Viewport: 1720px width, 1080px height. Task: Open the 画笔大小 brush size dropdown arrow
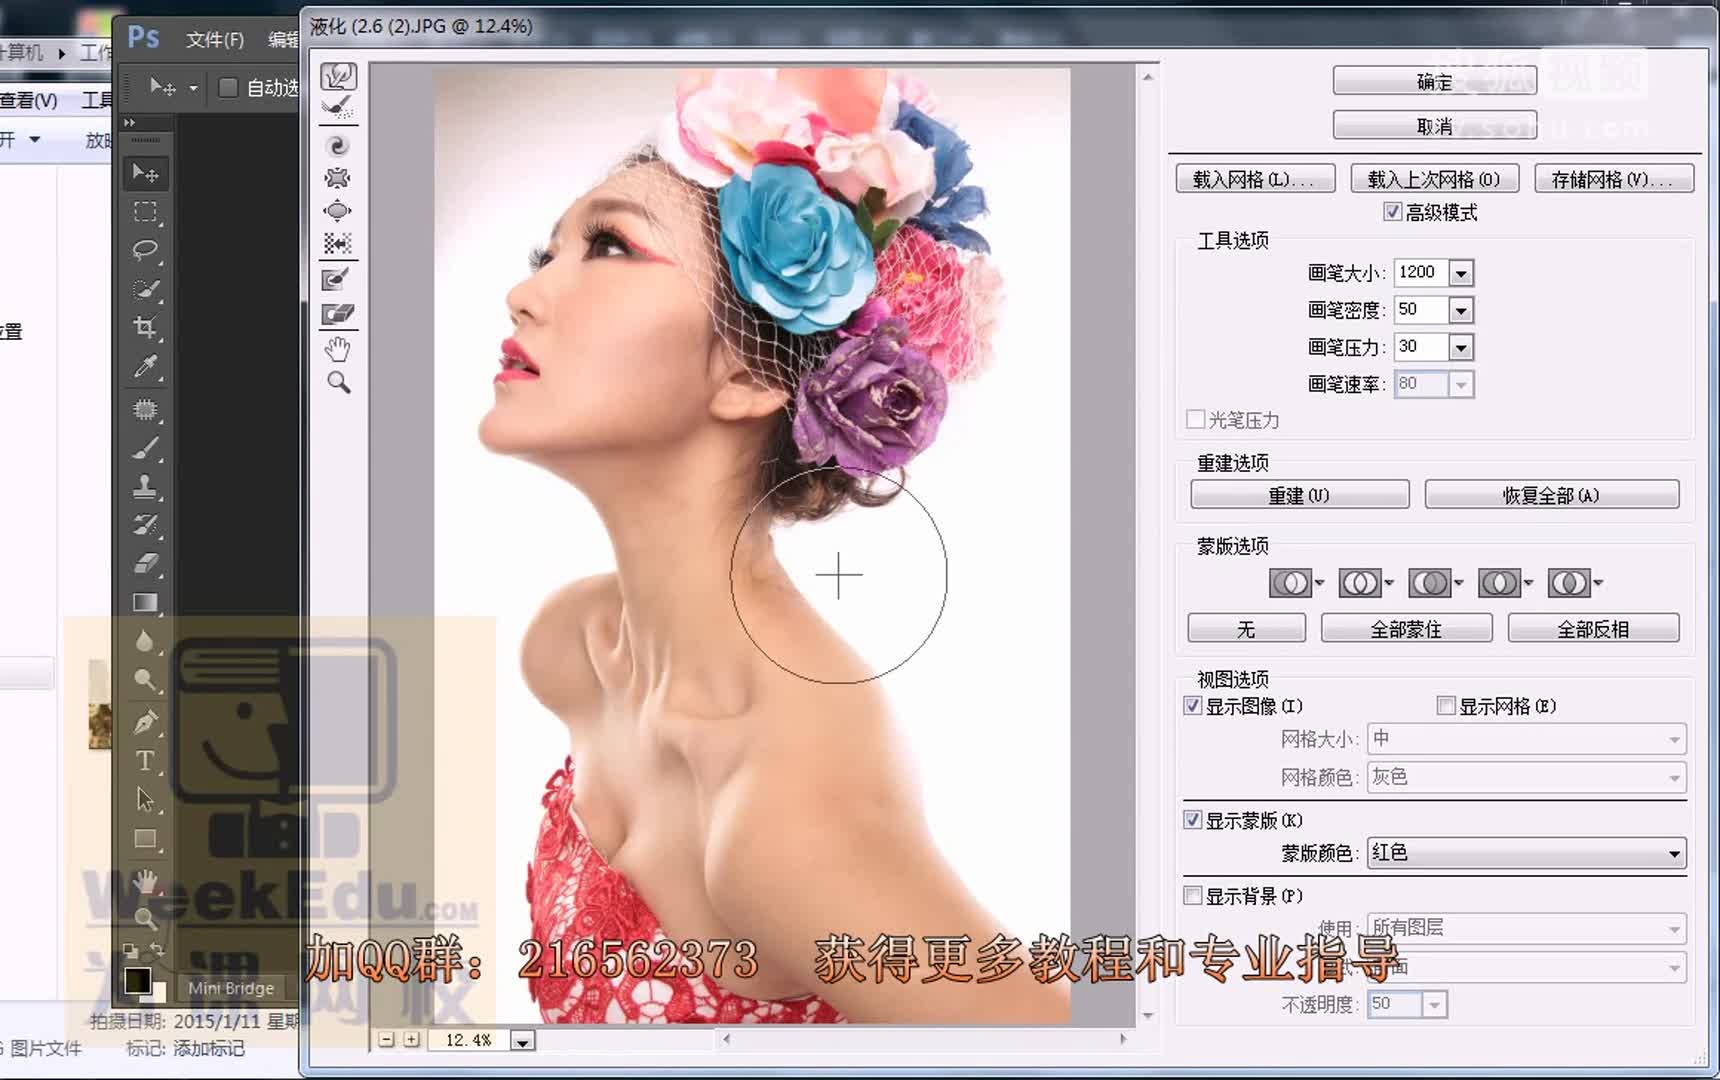coord(1461,273)
